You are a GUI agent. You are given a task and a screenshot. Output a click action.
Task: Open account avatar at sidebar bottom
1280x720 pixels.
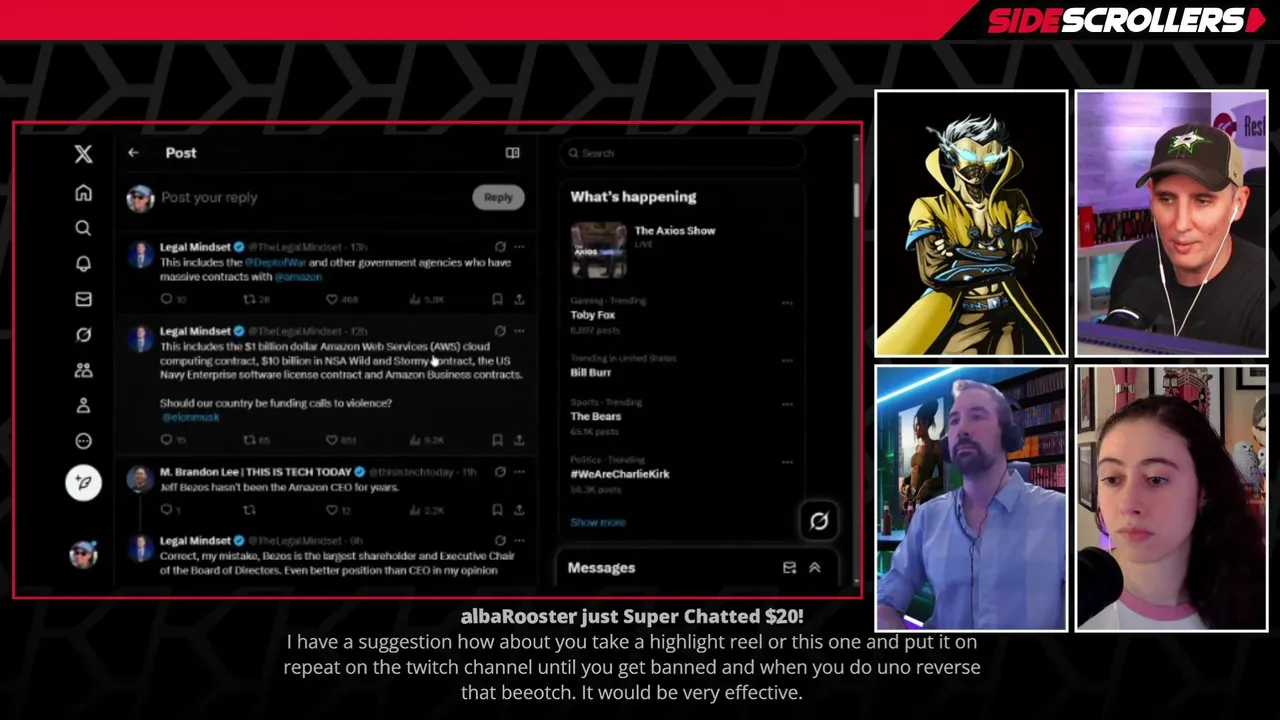83,553
